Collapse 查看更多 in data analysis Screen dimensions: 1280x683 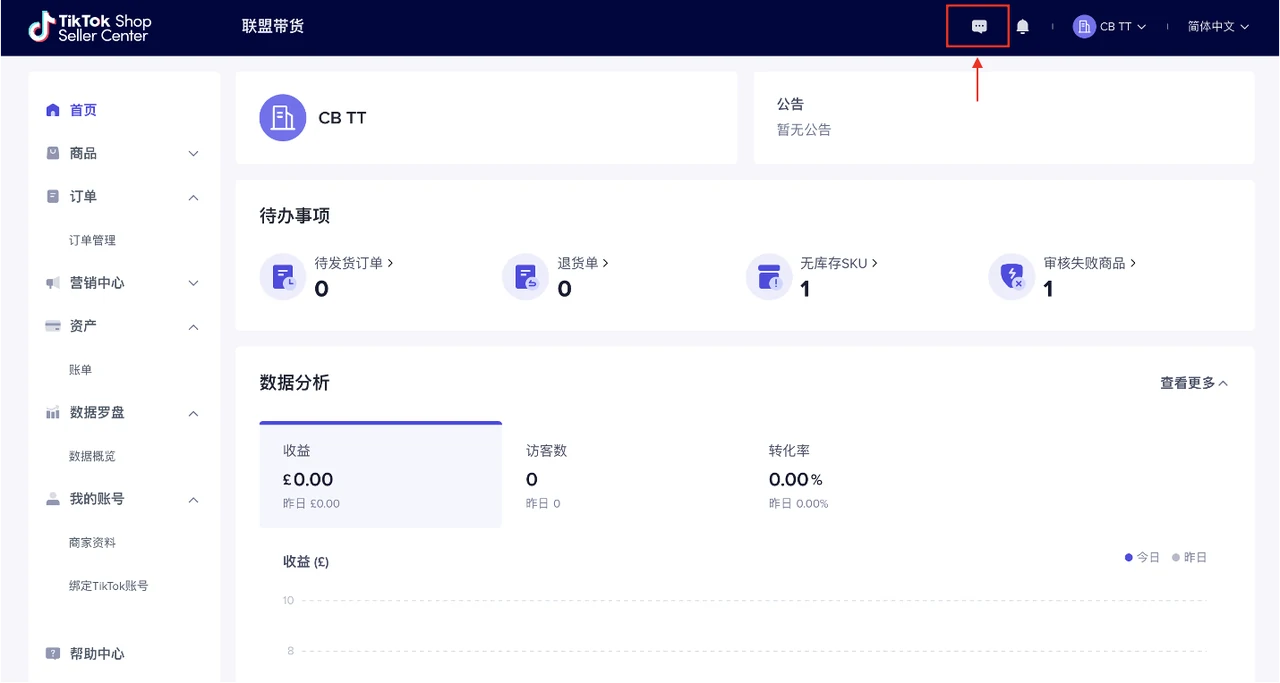(x=1193, y=383)
